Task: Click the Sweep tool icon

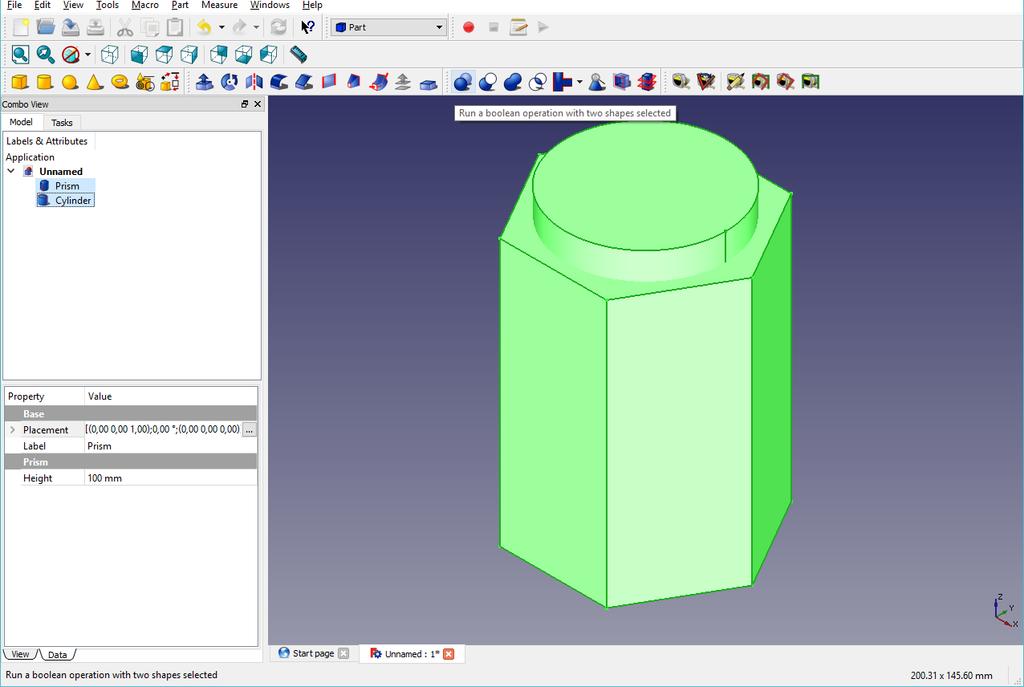Action: click(x=379, y=82)
